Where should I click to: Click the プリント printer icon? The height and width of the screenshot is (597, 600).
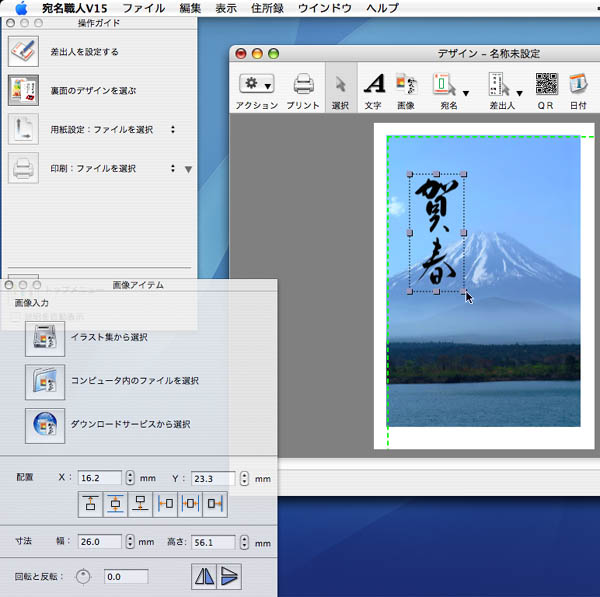303,84
